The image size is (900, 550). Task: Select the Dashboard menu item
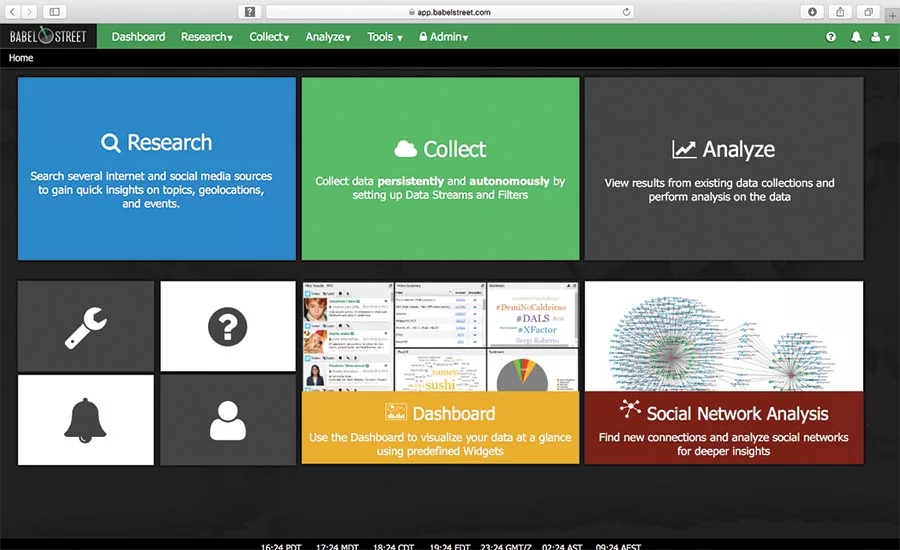pyautogui.click(x=138, y=37)
